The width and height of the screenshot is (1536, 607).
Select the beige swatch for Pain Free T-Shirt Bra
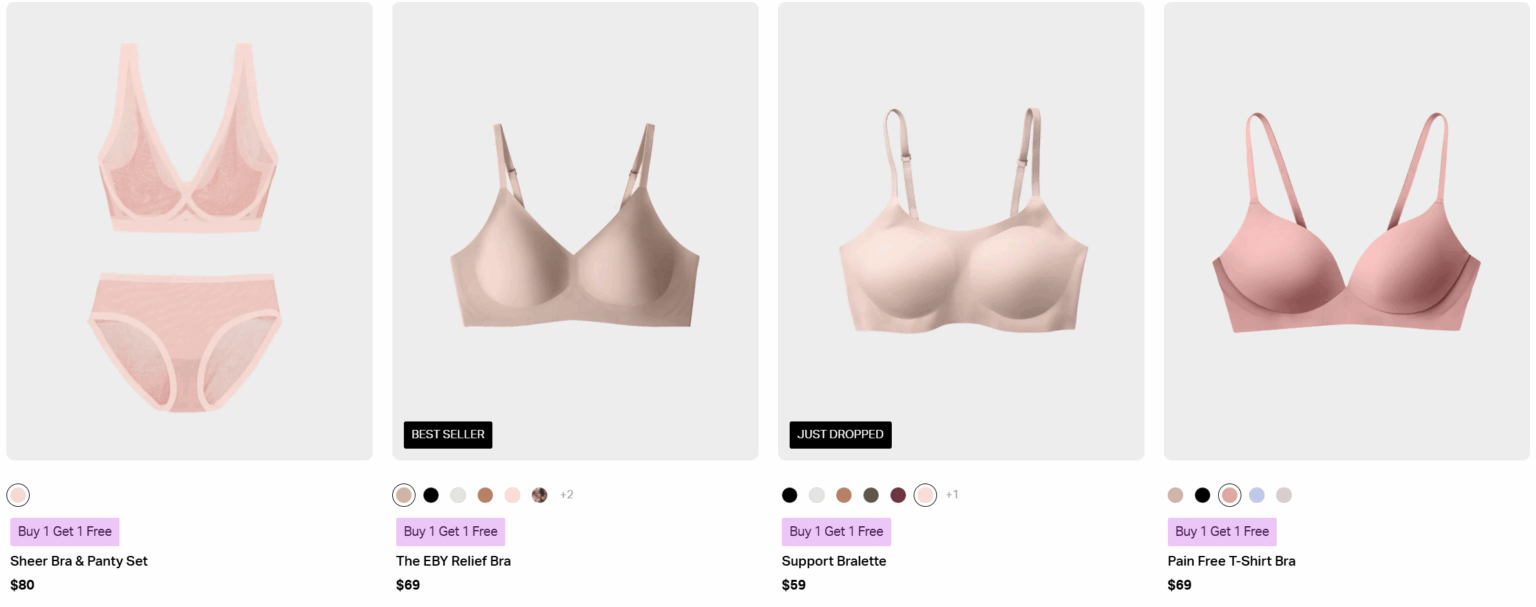(x=1176, y=495)
